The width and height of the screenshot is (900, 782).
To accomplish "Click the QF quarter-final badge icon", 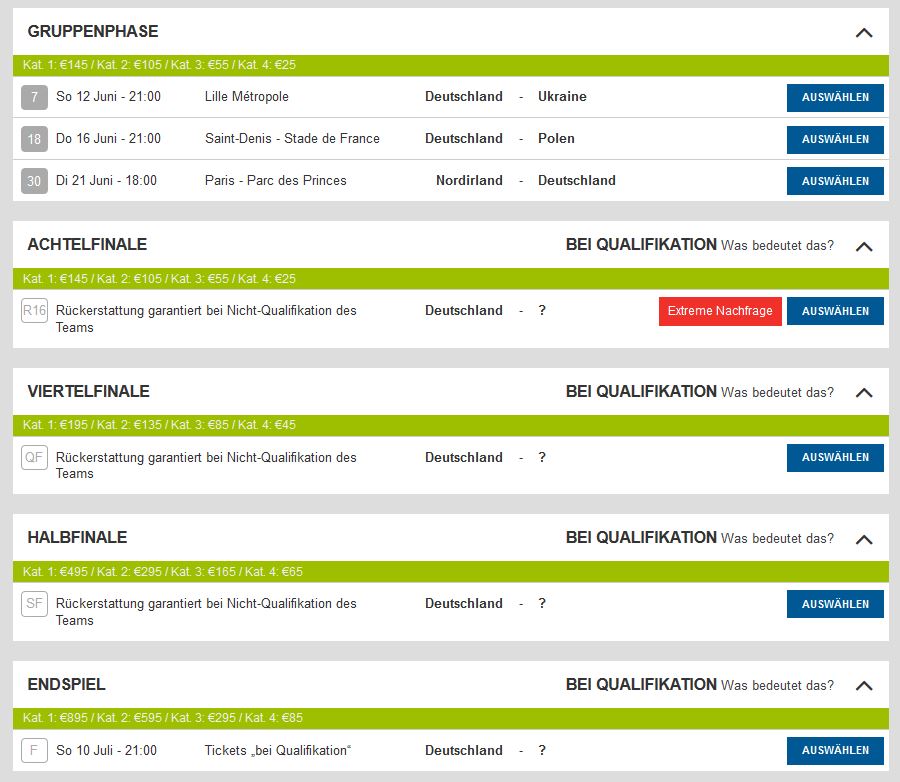I will [35, 458].
